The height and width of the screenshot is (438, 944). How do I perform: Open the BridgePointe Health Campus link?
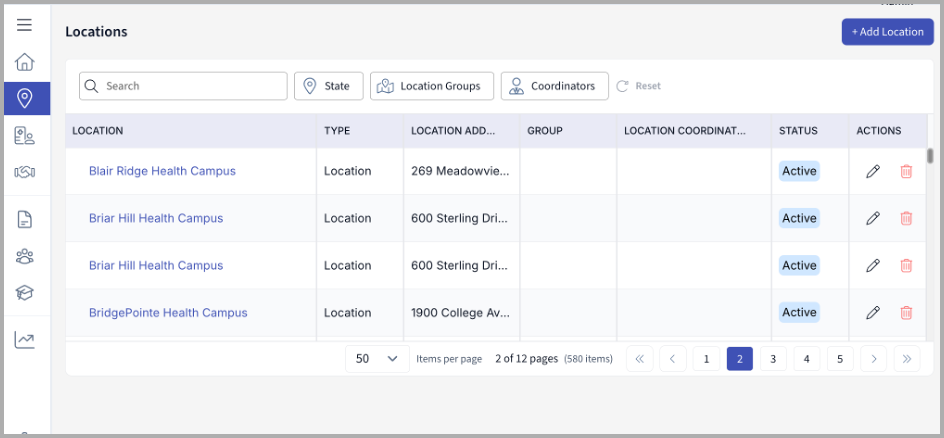point(168,313)
